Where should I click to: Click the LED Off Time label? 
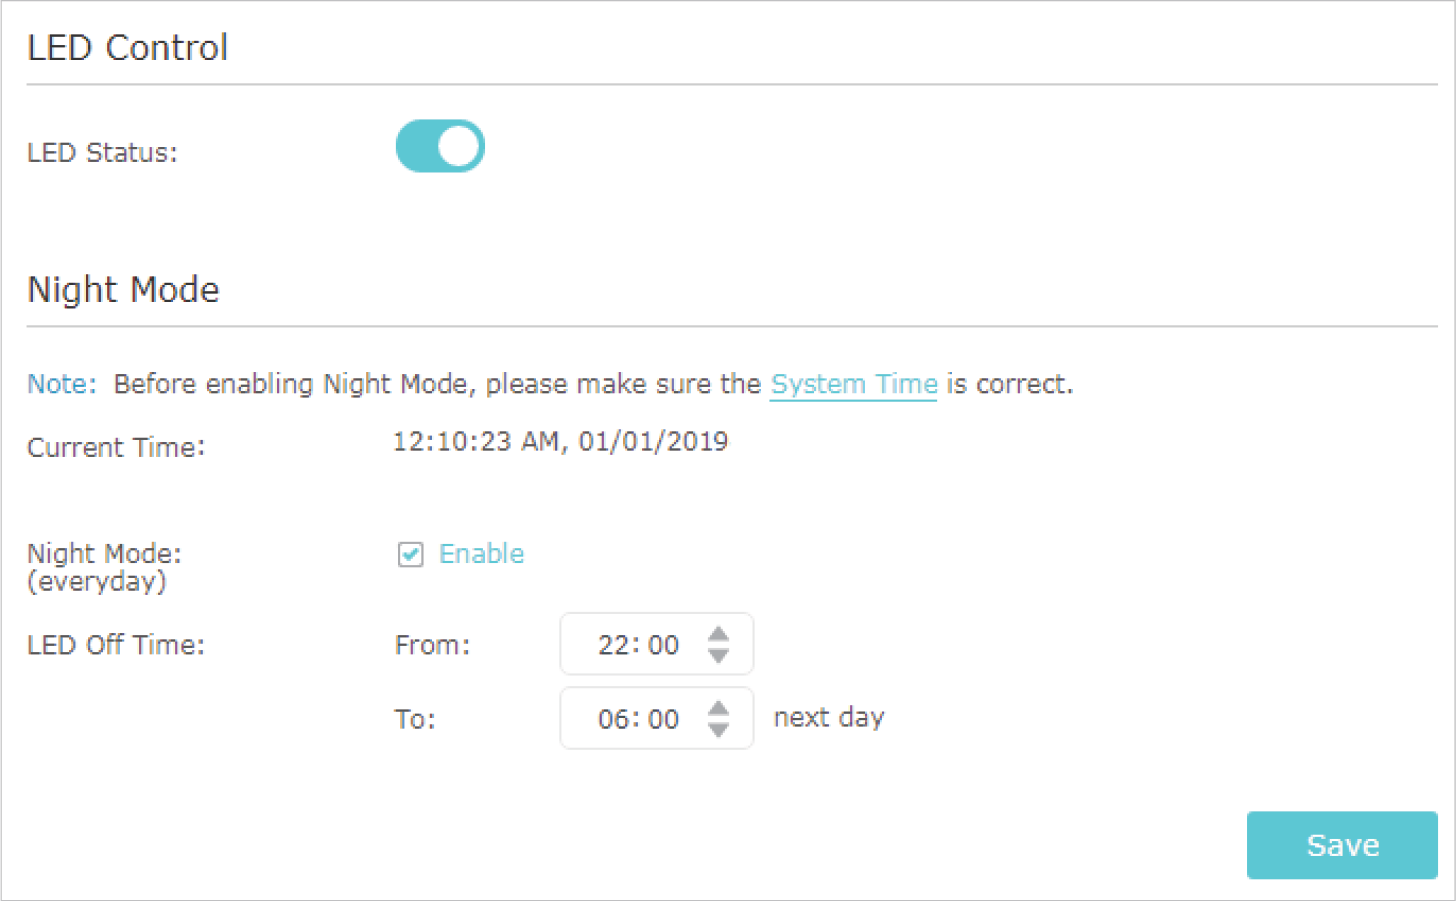(116, 645)
